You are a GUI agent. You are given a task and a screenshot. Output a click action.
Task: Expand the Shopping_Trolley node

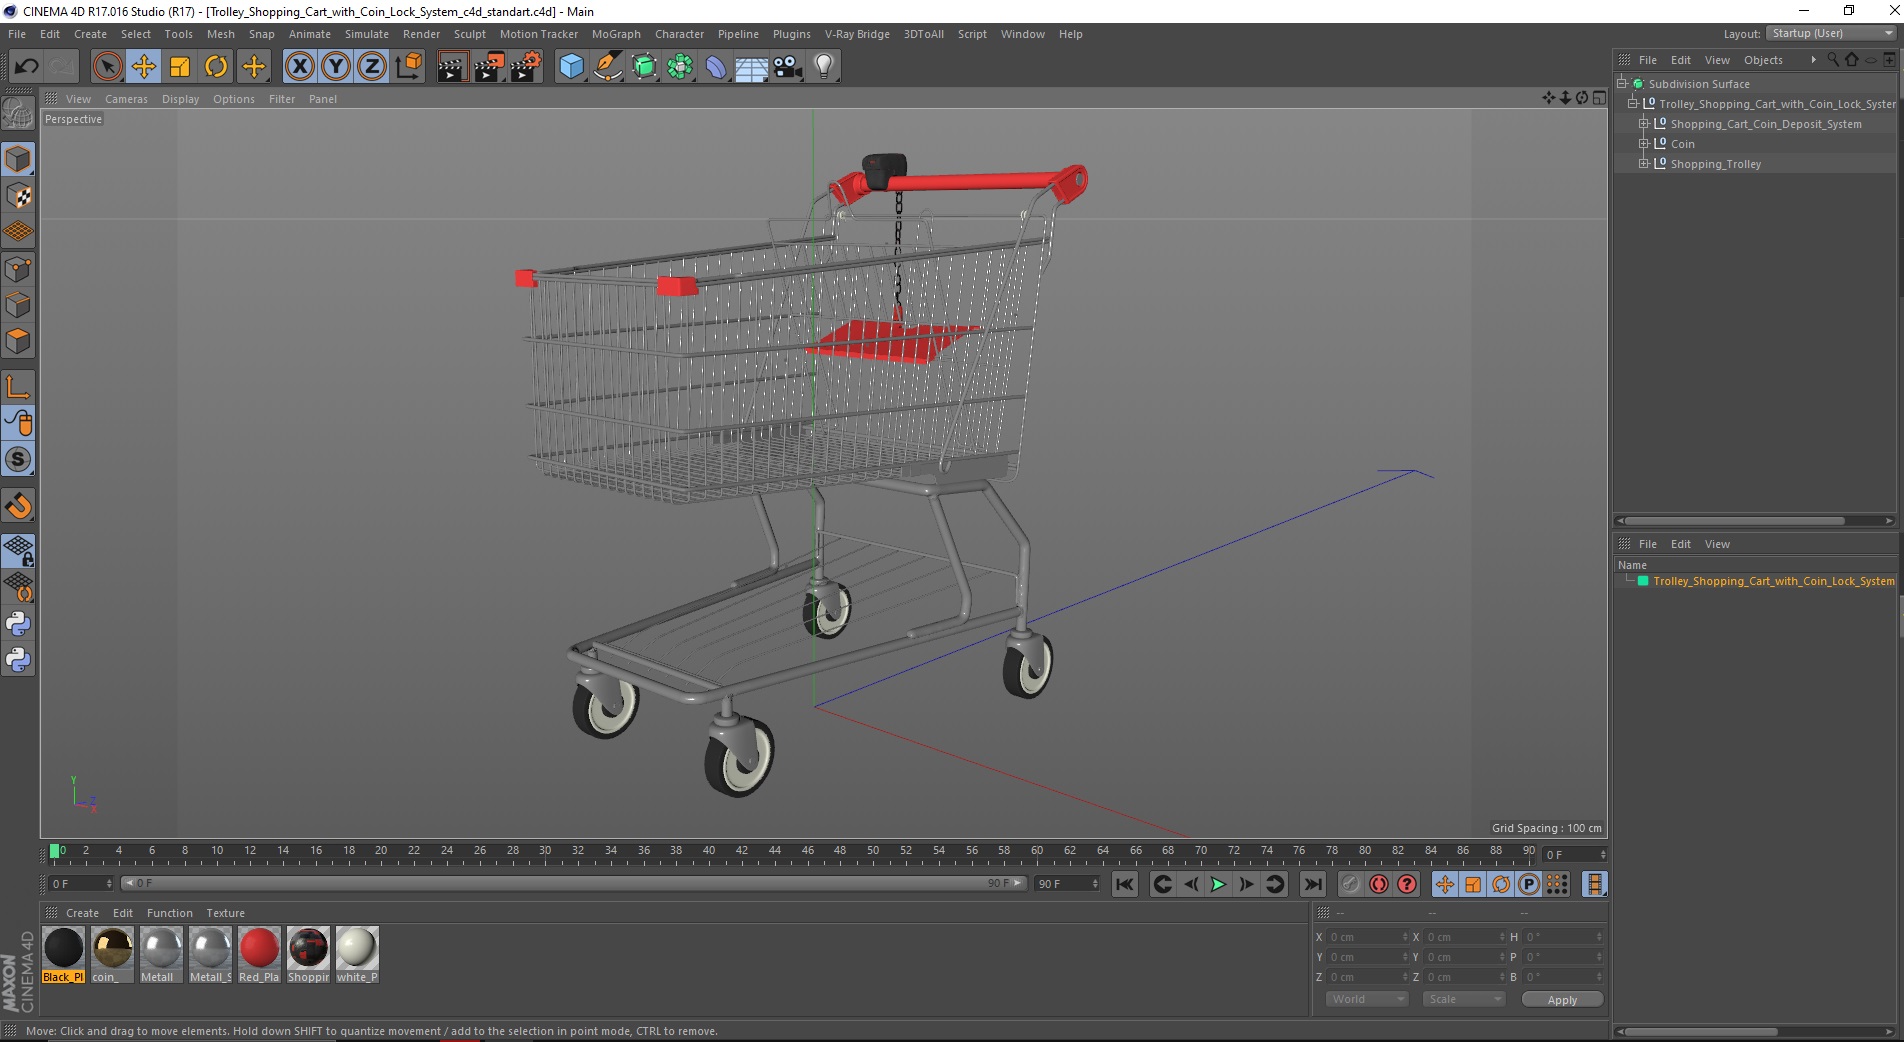point(1643,164)
